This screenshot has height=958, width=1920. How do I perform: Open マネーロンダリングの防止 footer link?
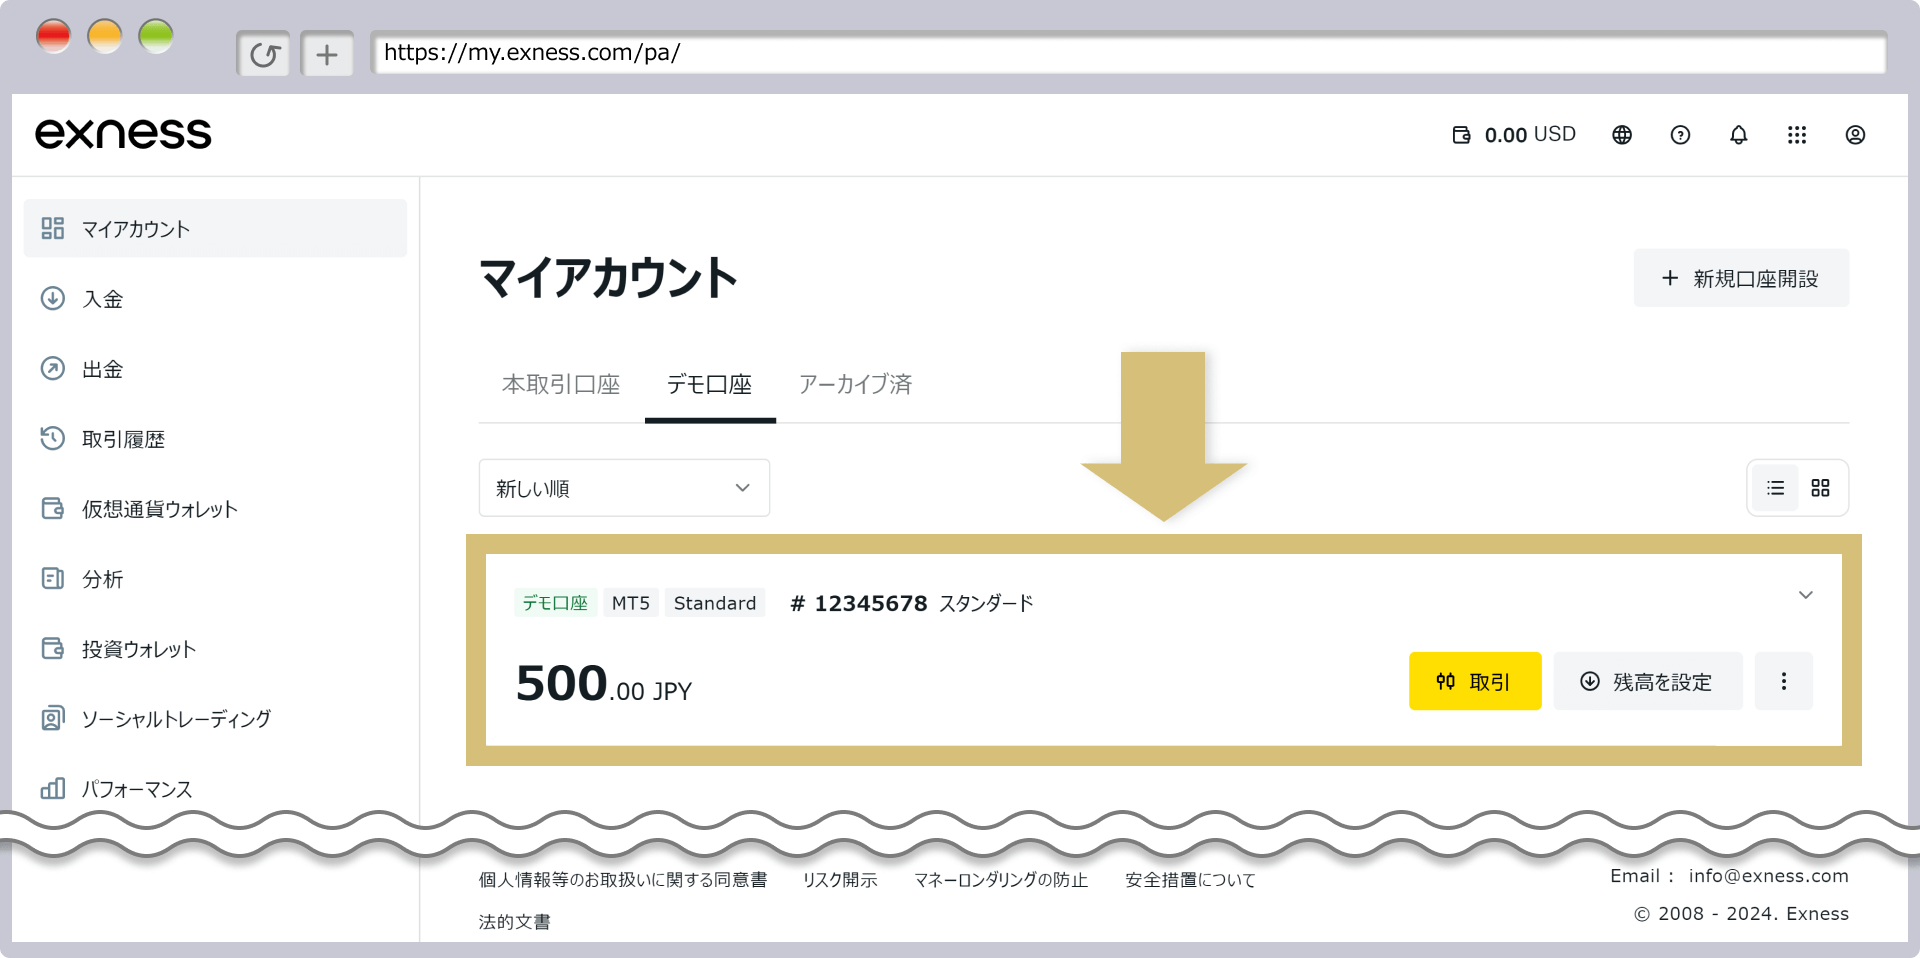click(1001, 880)
